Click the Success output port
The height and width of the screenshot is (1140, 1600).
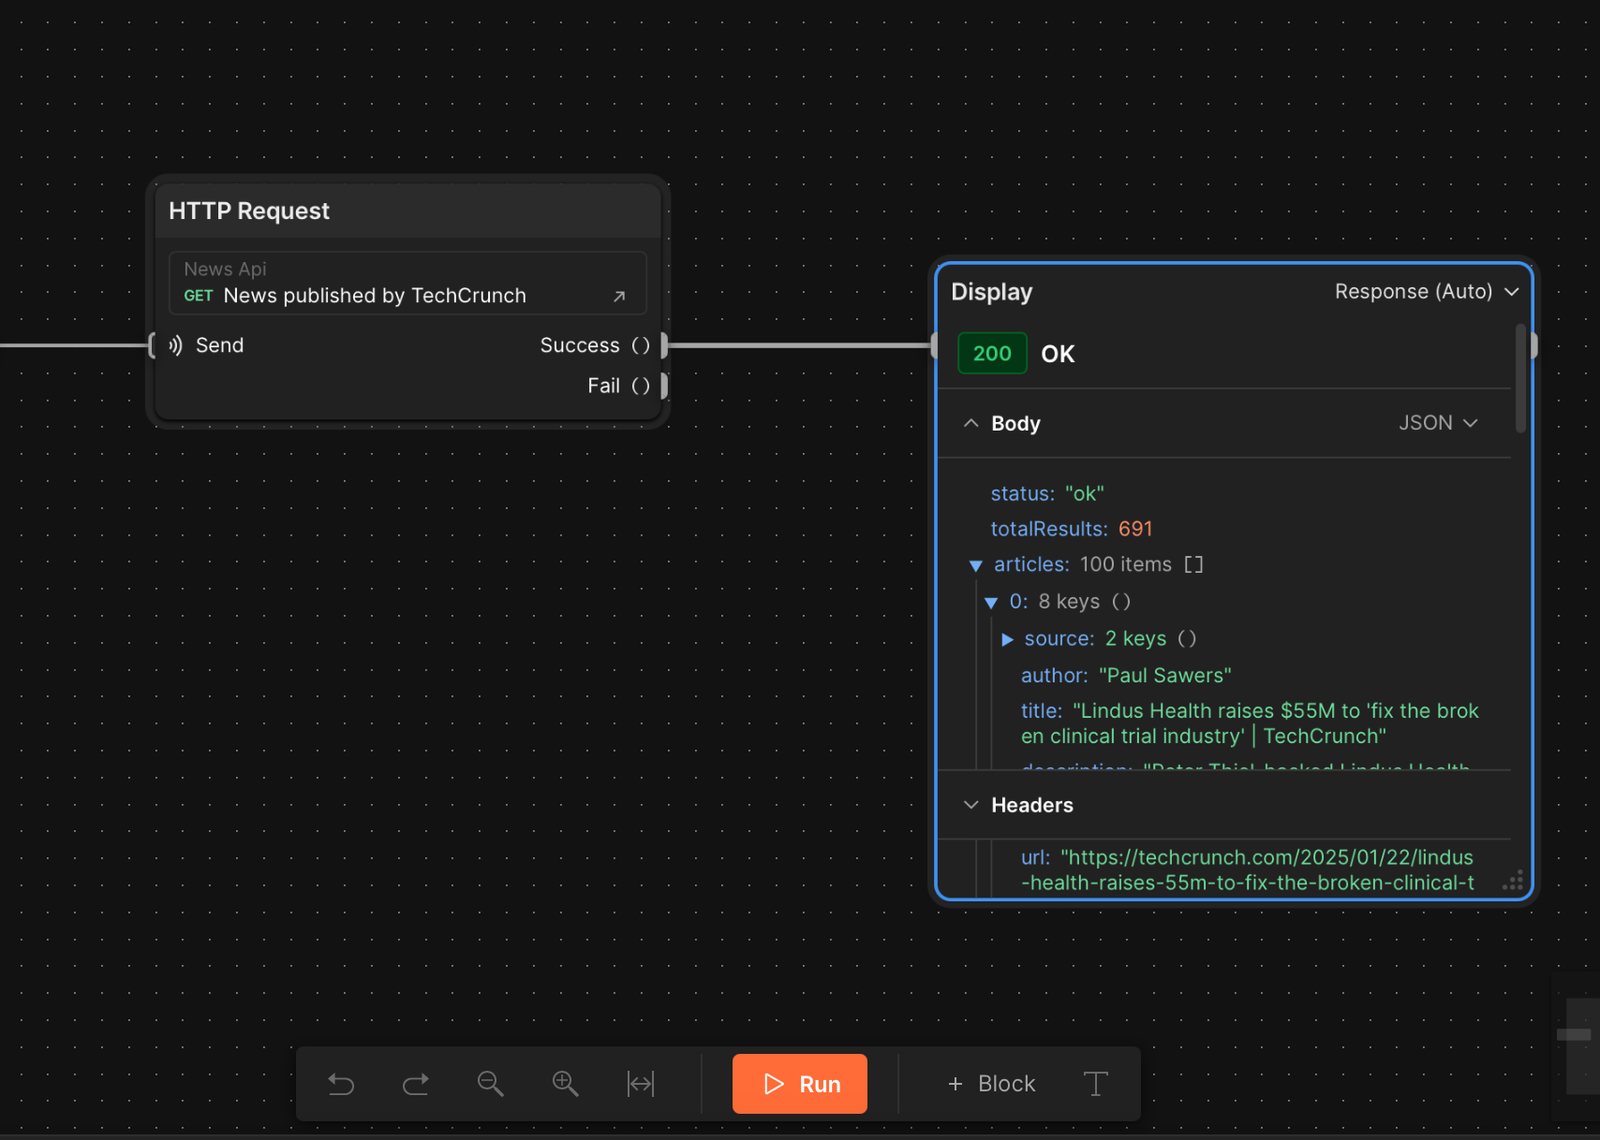coord(664,346)
